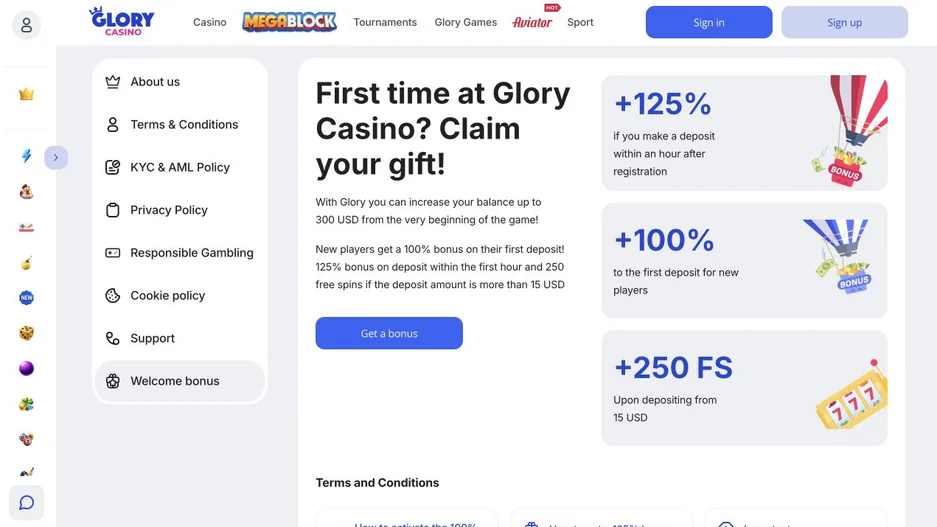The image size is (937, 527).
Task: Open the Tournaments menu item
Action: 385,22
